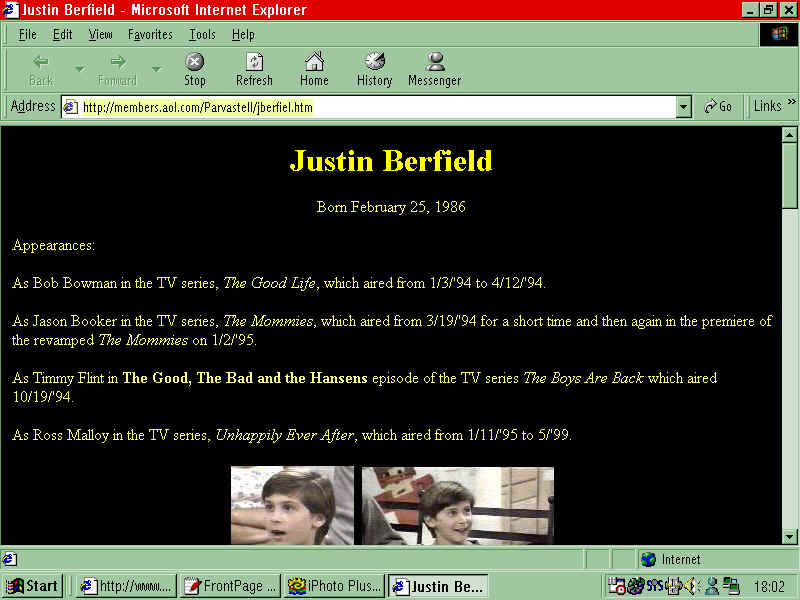Go to the Home page
The width and height of the screenshot is (800, 600).
click(314, 70)
